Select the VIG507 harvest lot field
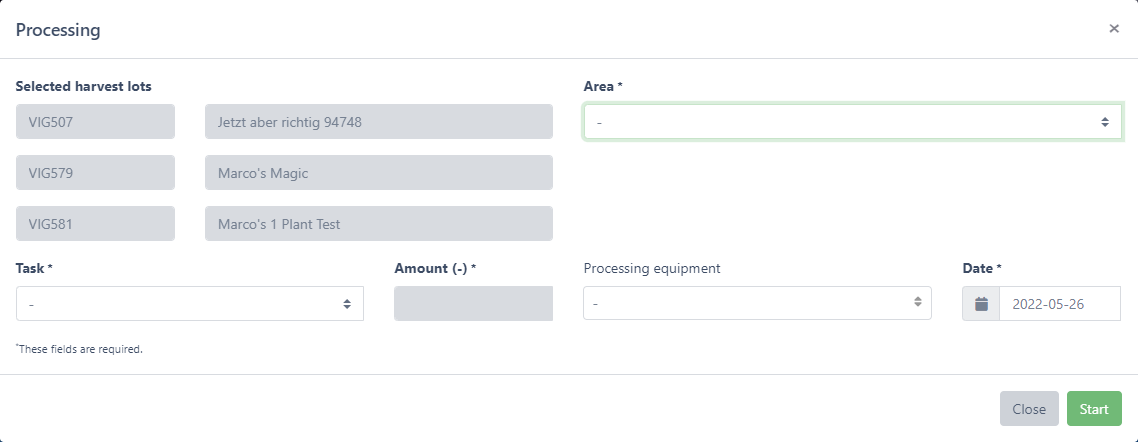1138x442 pixels. [95, 122]
